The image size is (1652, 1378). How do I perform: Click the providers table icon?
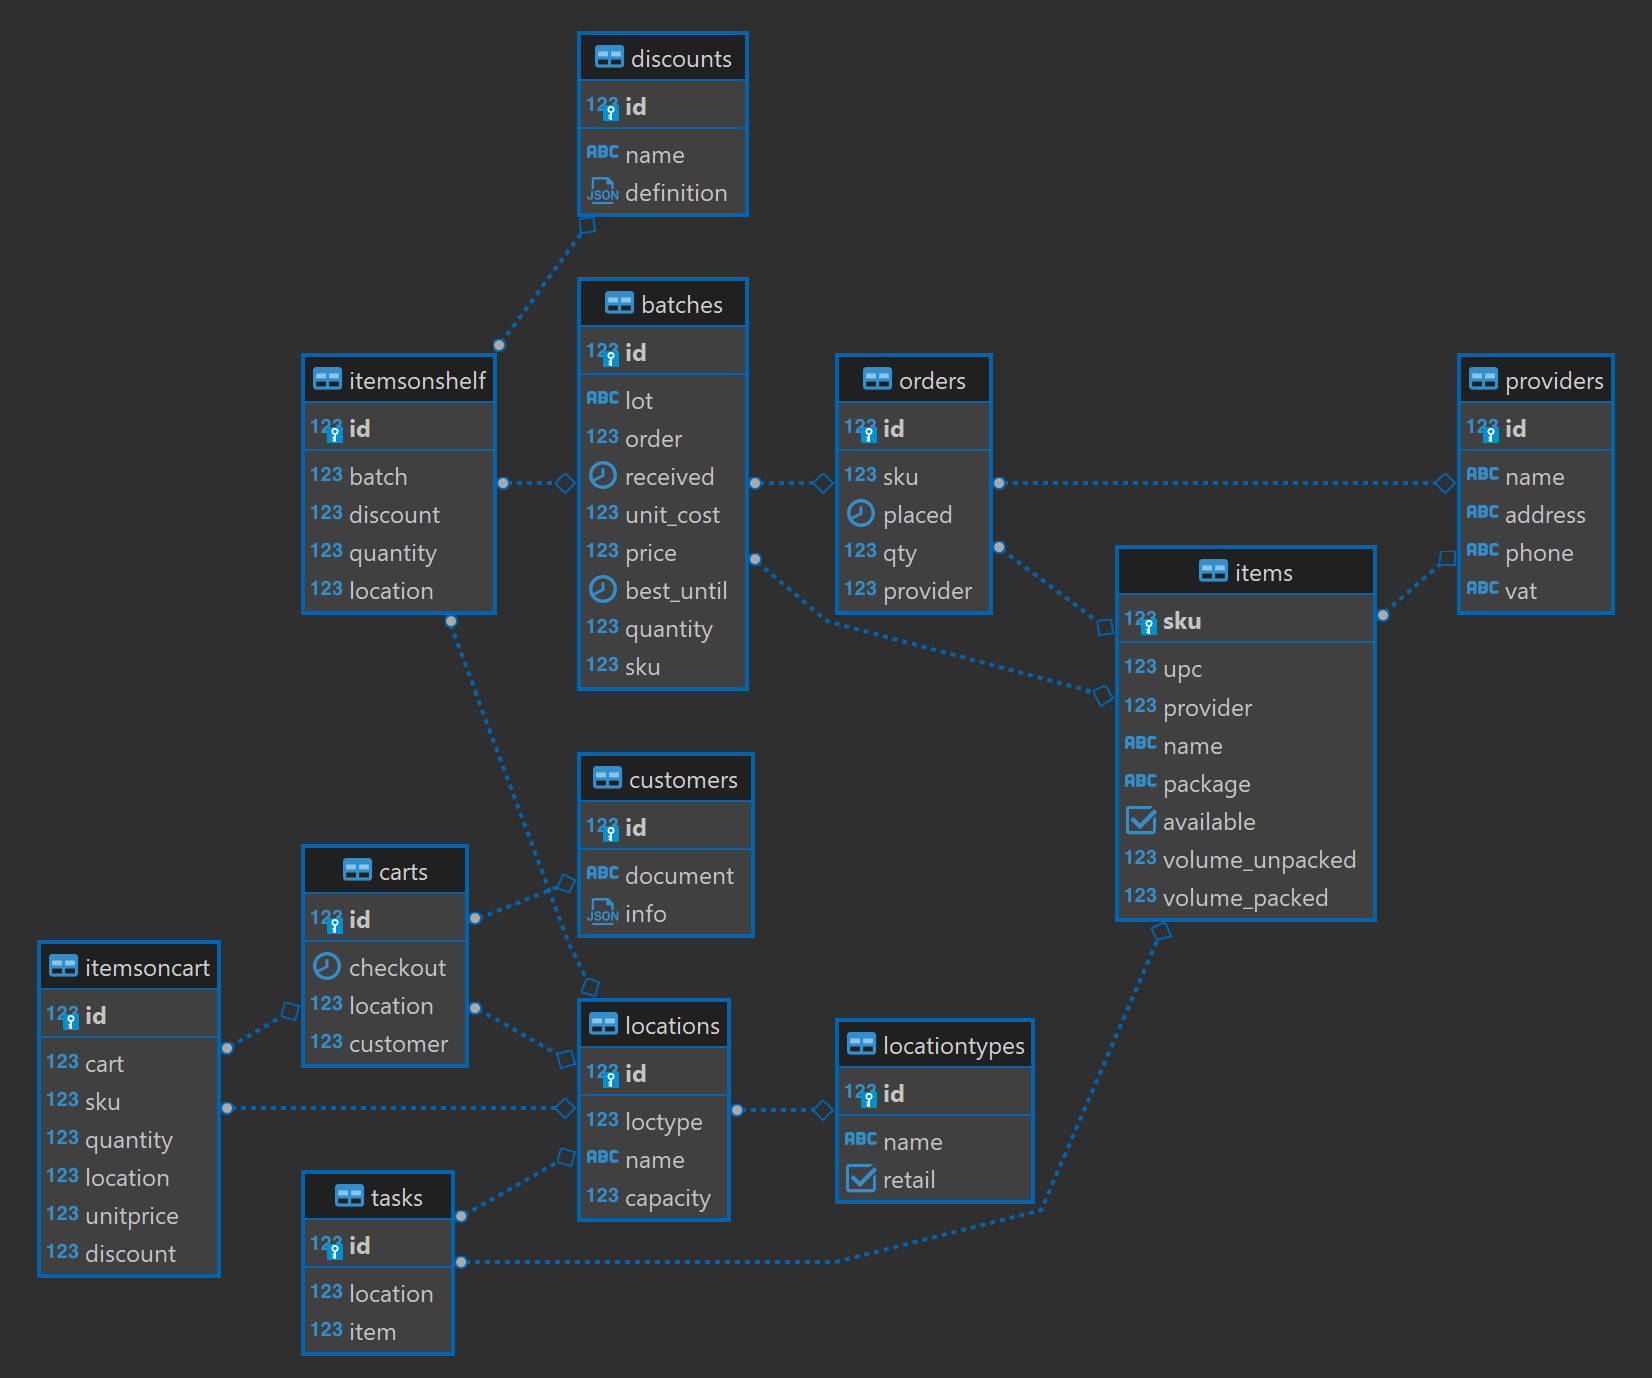pos(1483,379)
